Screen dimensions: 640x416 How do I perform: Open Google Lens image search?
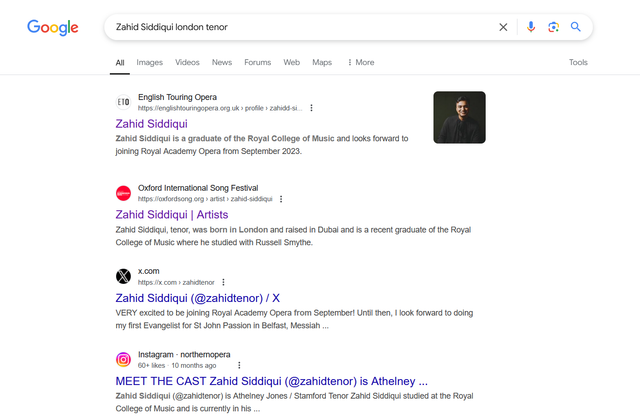click(x=553, y=27)
